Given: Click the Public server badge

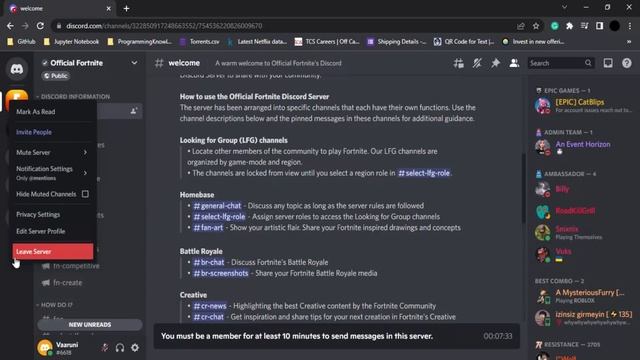Looking at the screenshot, I should (x=55, y=76).
